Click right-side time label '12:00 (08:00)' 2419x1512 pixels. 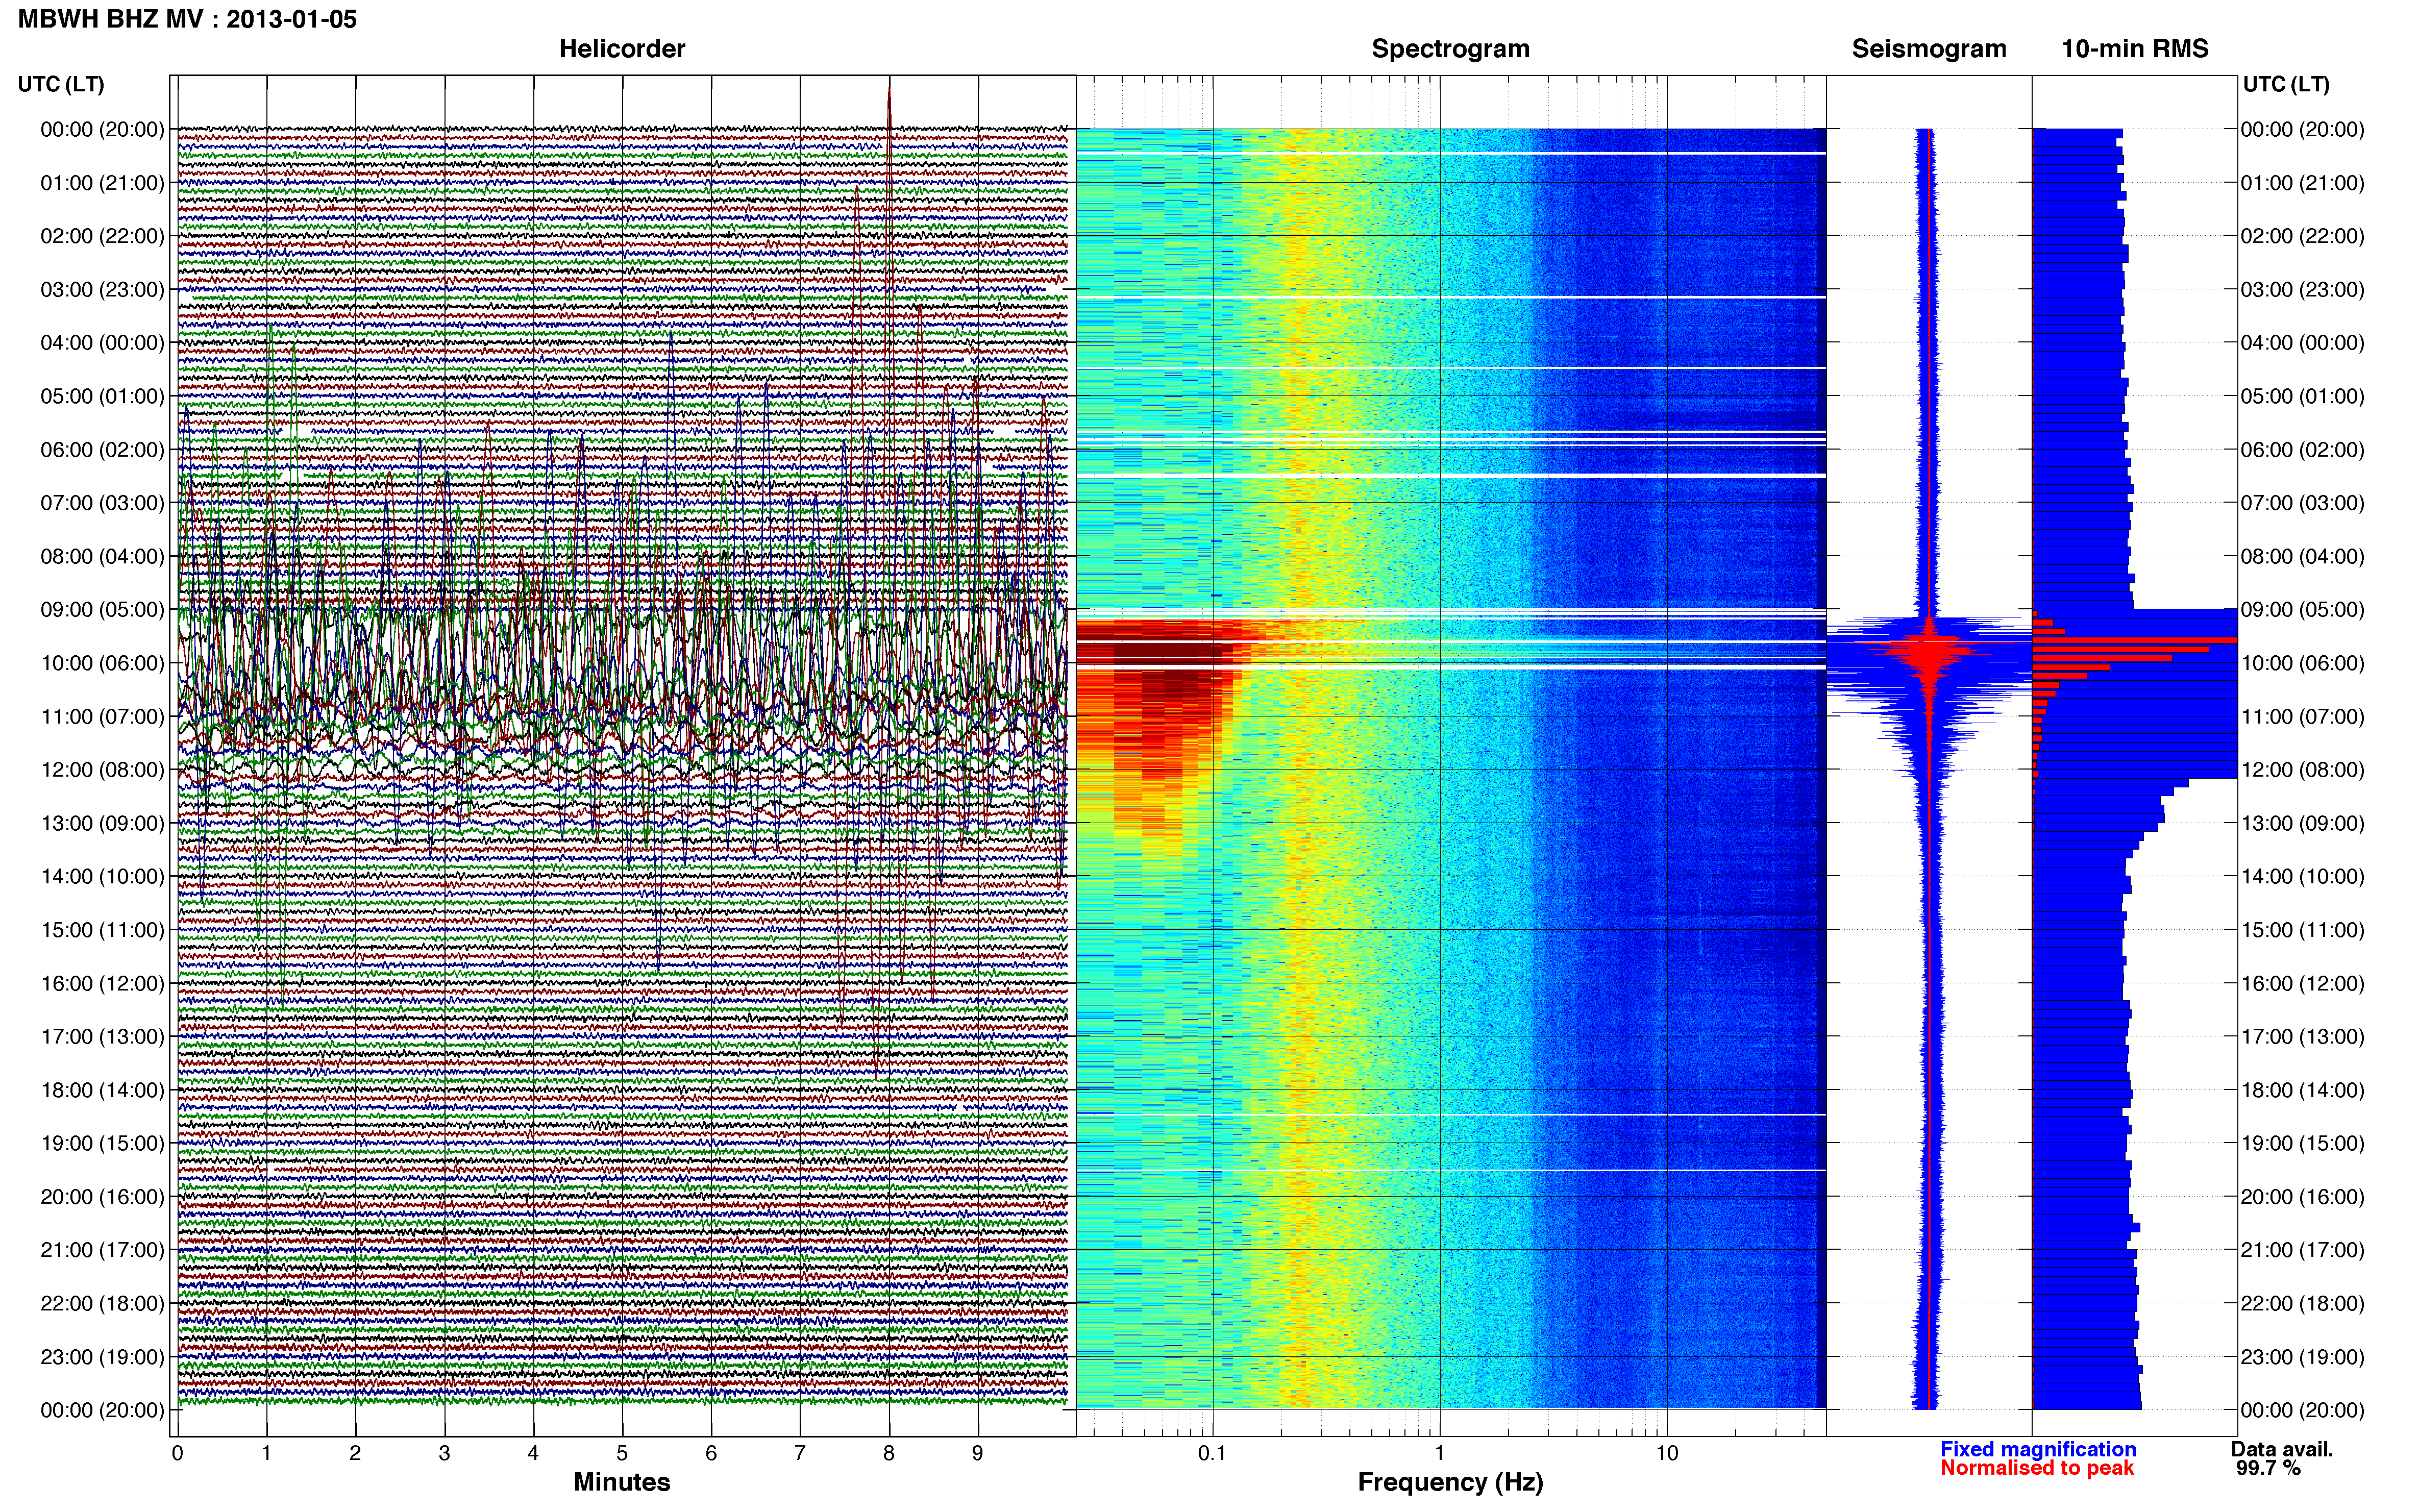[x=2303, y=770]
